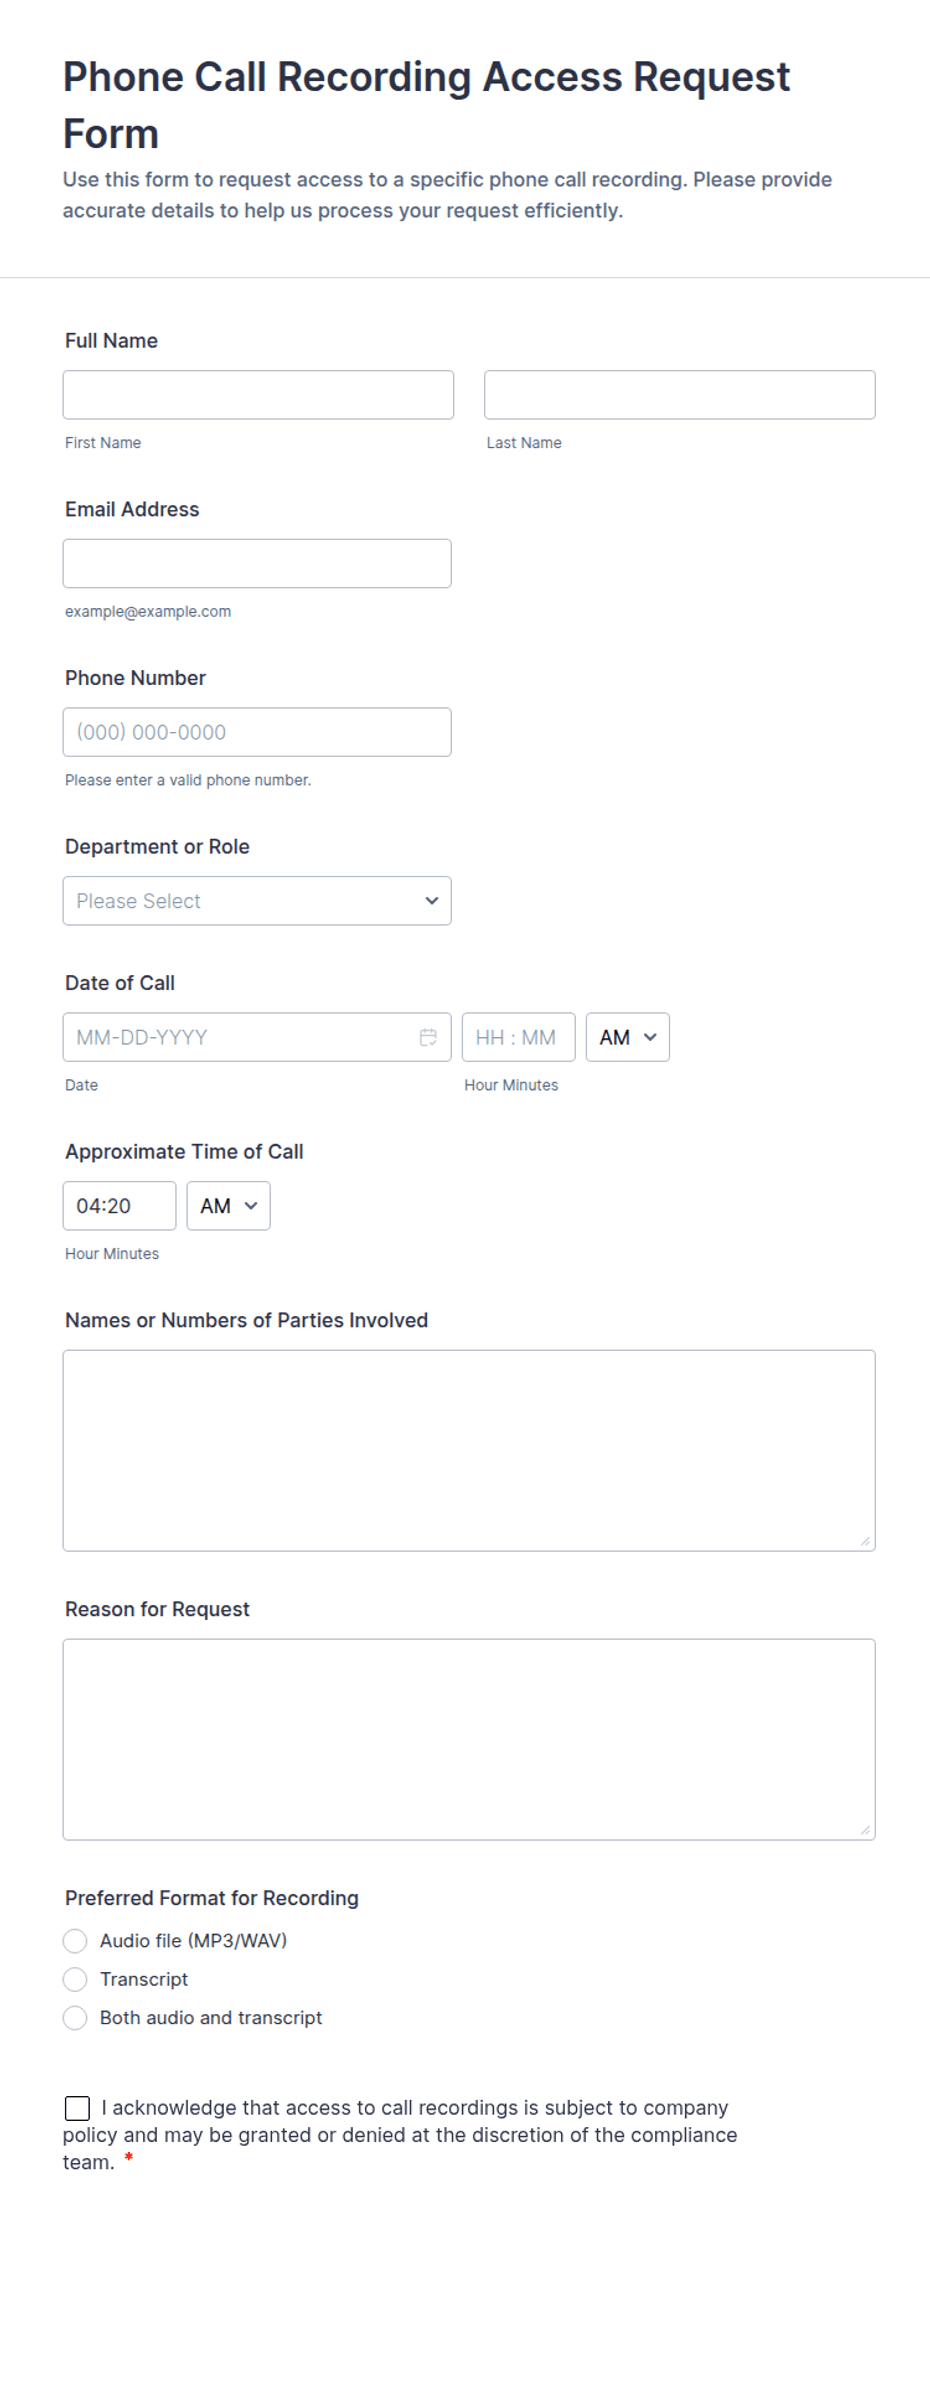Check the company policy acknowledgement checkbox
The image size is (930, 2381).
tap(77, 2108)
